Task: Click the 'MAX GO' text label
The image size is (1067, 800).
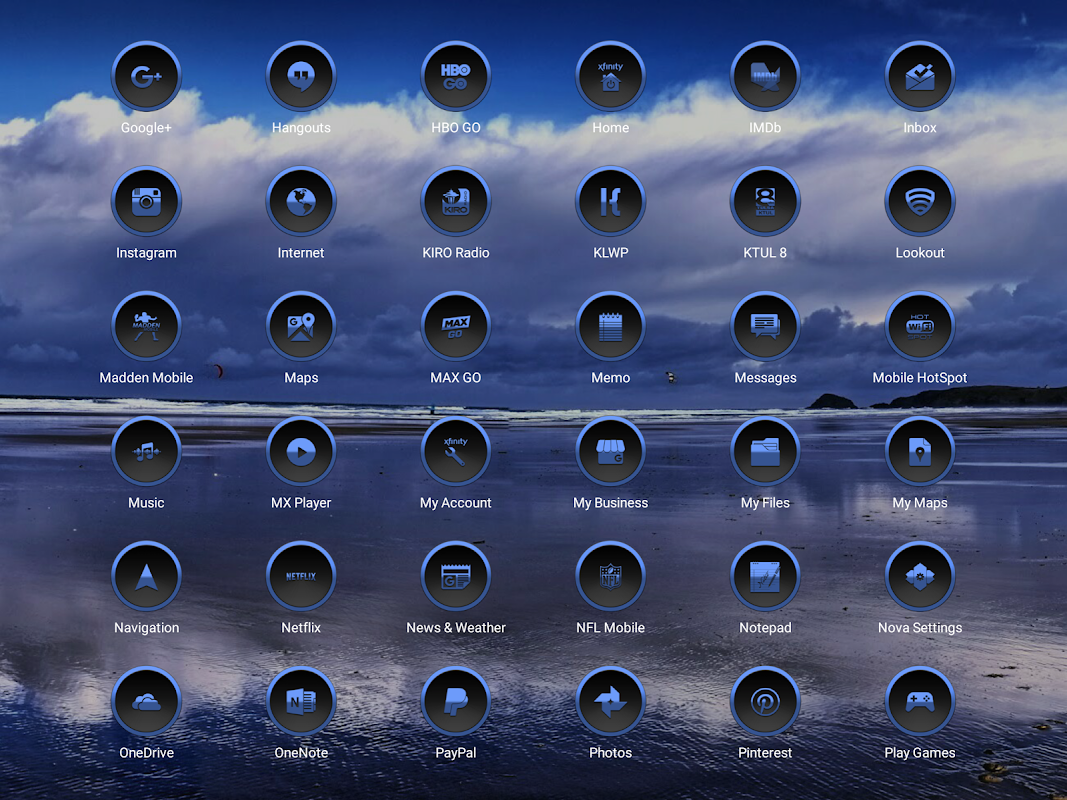Action: [x=456, y=378]
